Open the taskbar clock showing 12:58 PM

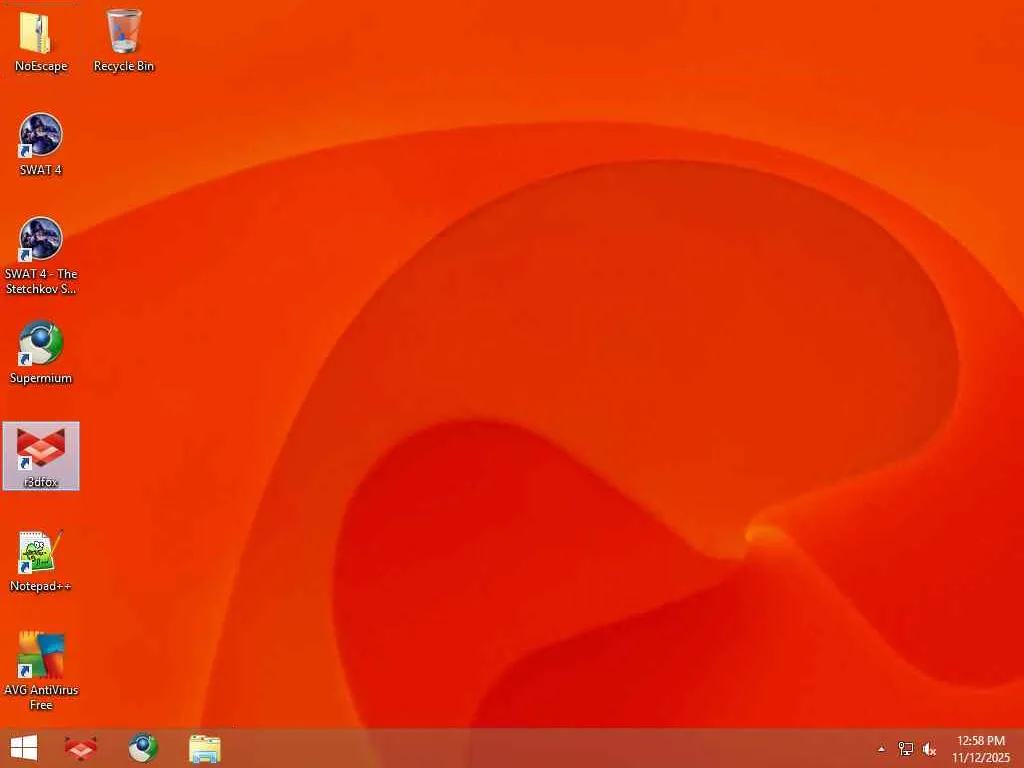[980, 748]
